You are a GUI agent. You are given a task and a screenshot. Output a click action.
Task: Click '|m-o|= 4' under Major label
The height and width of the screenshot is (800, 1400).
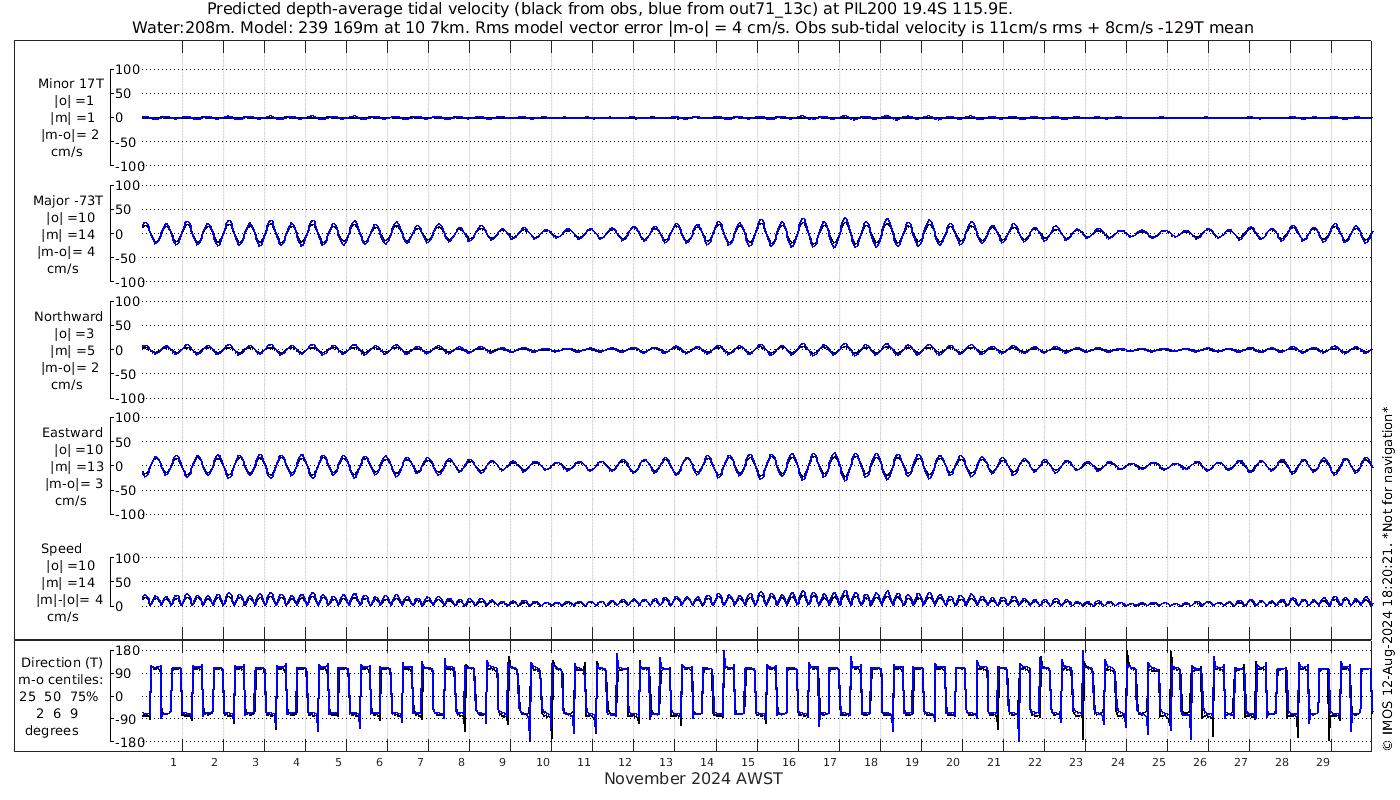coord(68,251)
